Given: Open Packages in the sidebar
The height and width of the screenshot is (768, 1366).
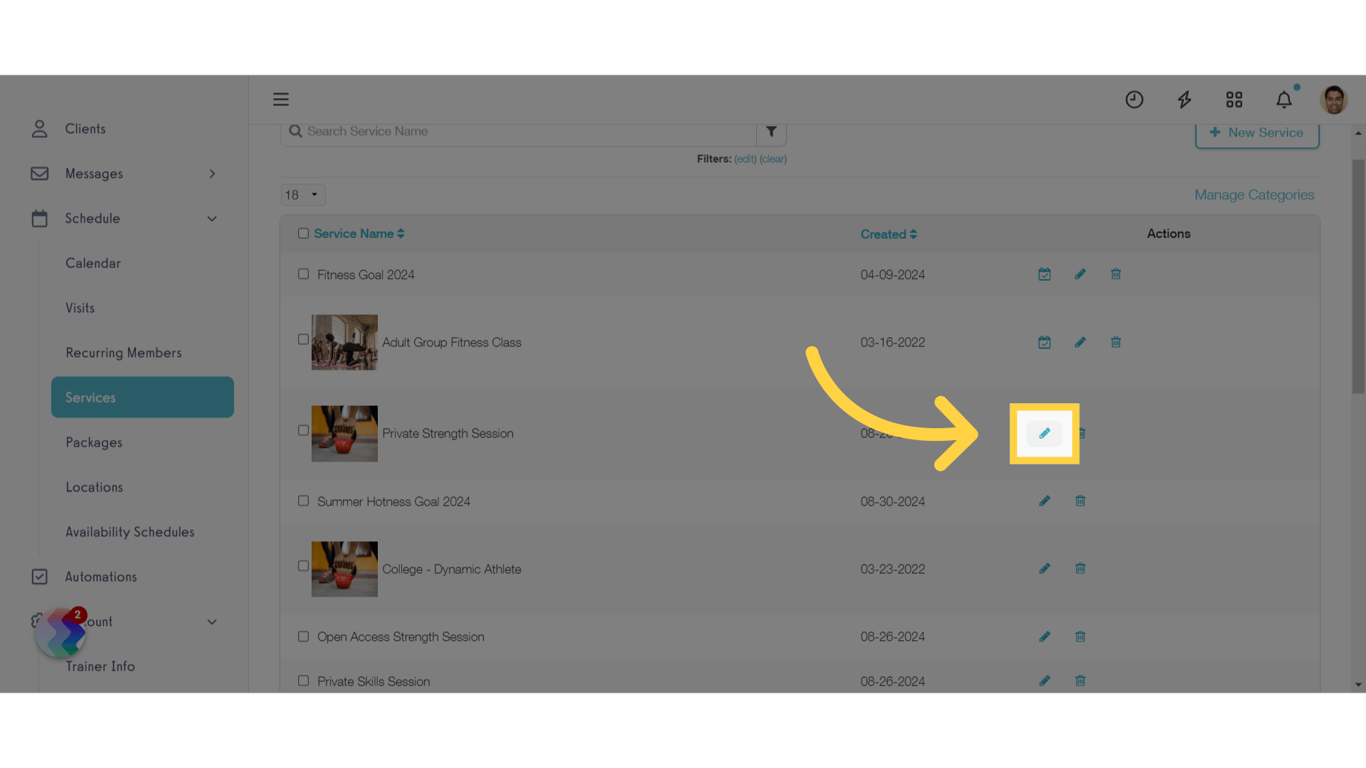Looking at the screenshot, I should pyautogui.click(x=94, y=442).
